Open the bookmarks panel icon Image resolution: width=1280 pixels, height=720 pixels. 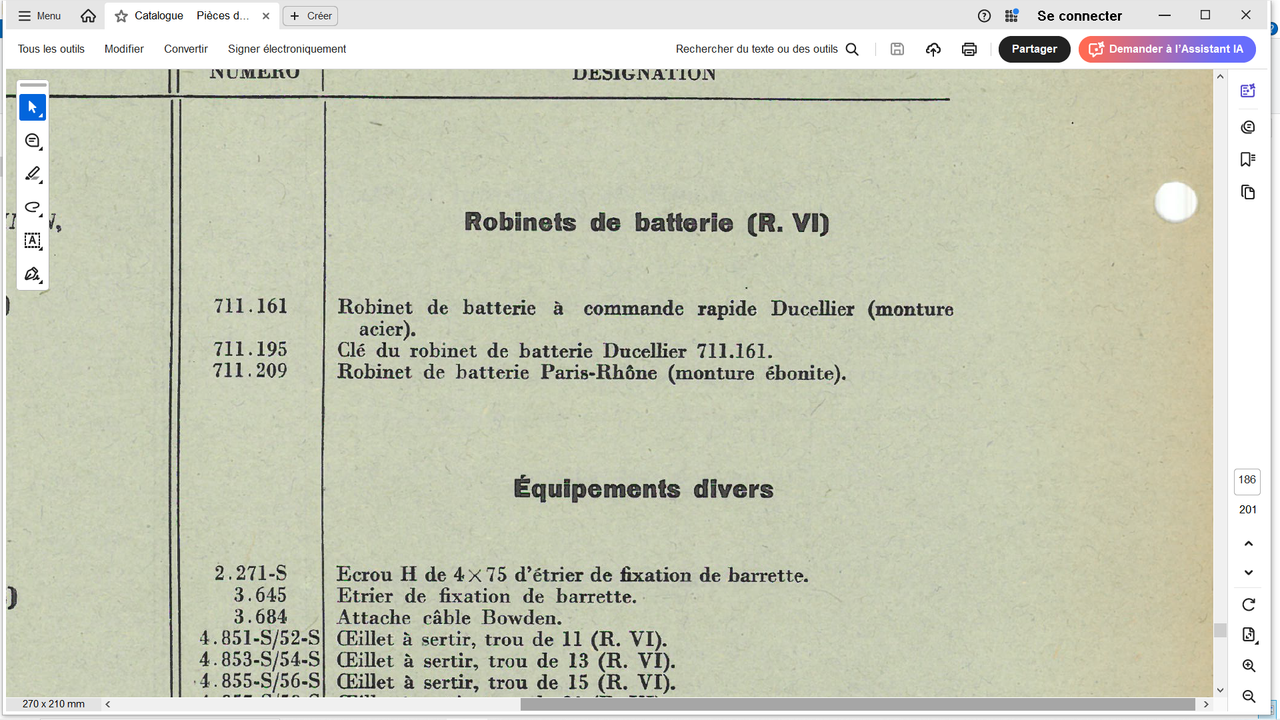[x=1248, y=159]
